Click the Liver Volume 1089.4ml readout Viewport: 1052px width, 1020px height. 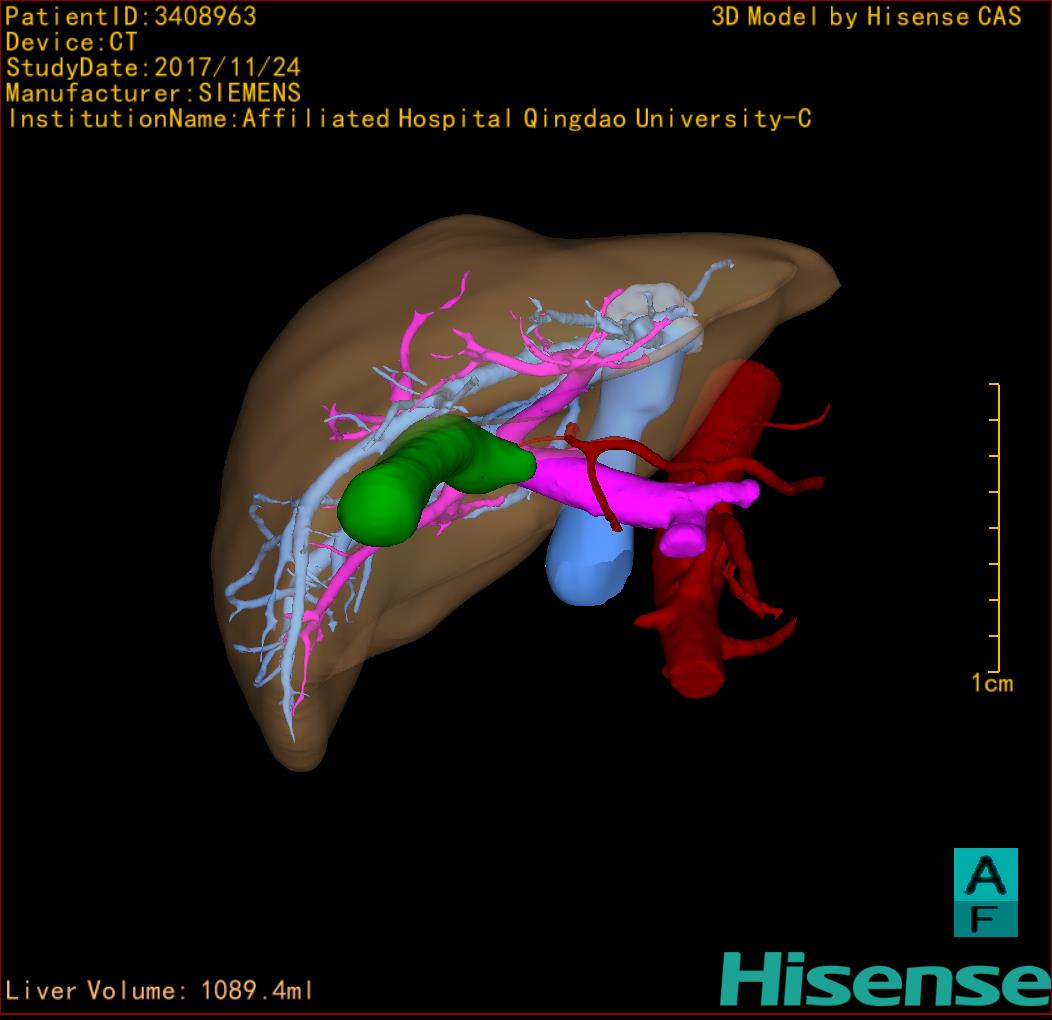pos(160,991)
